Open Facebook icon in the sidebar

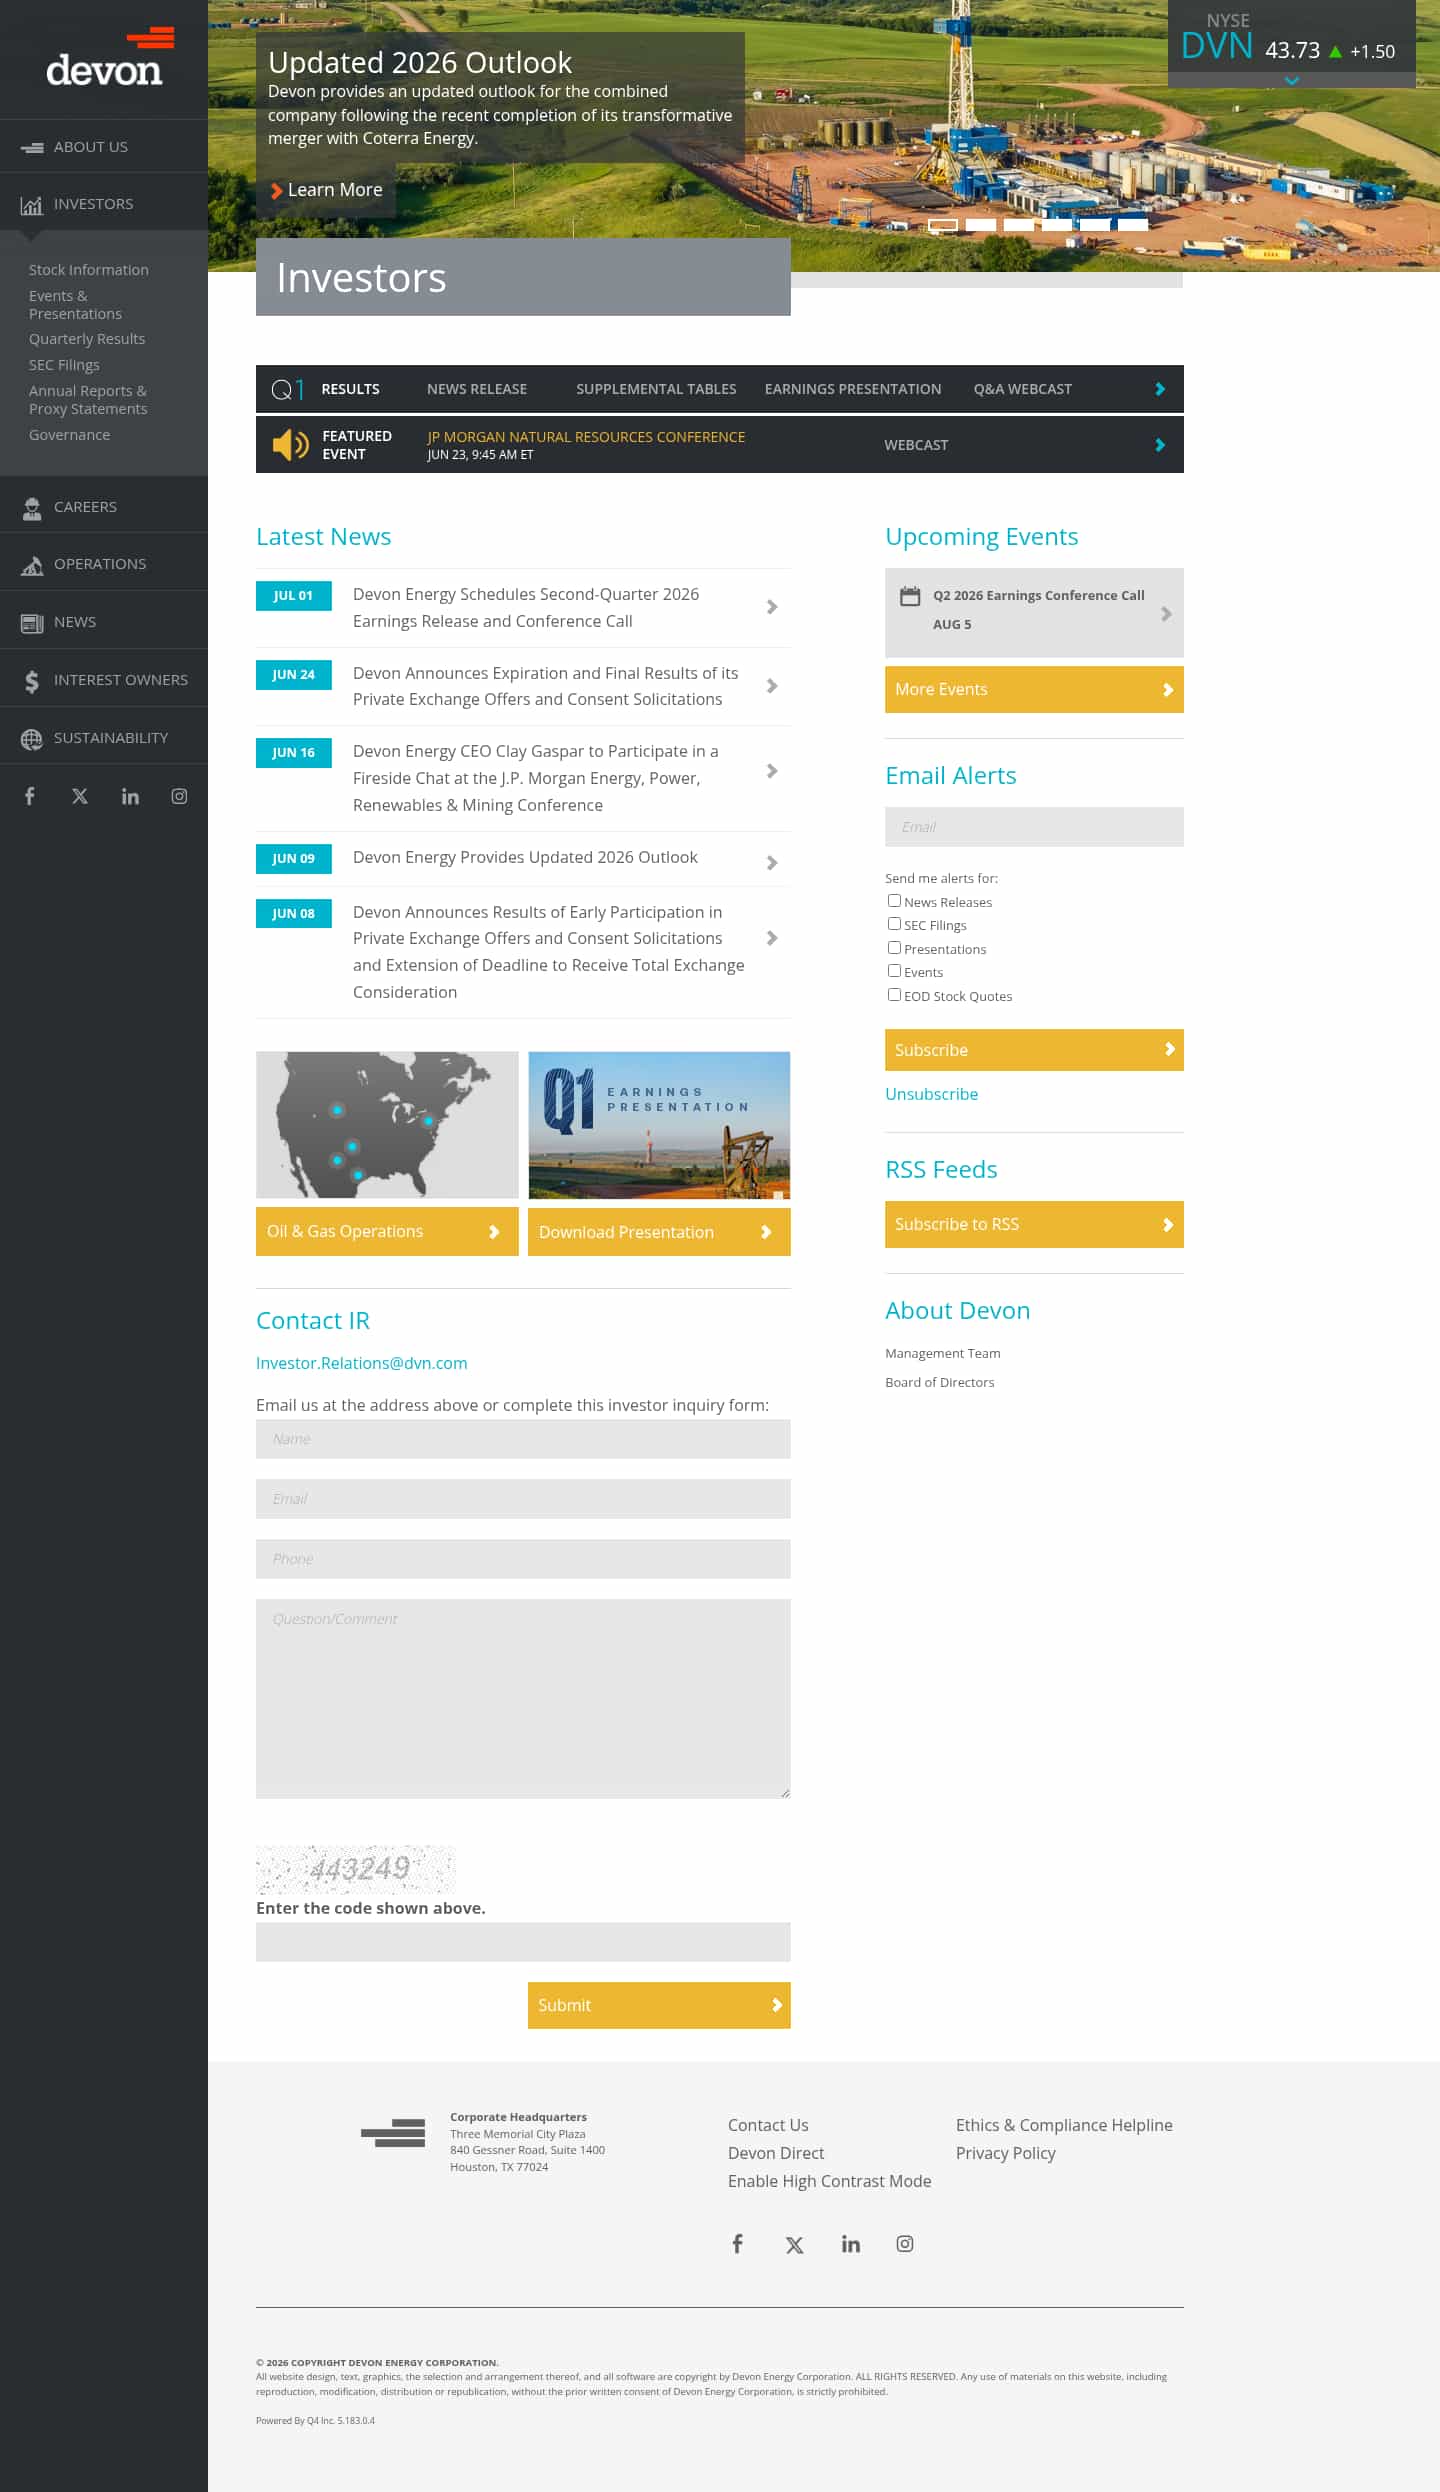[30, 796]
